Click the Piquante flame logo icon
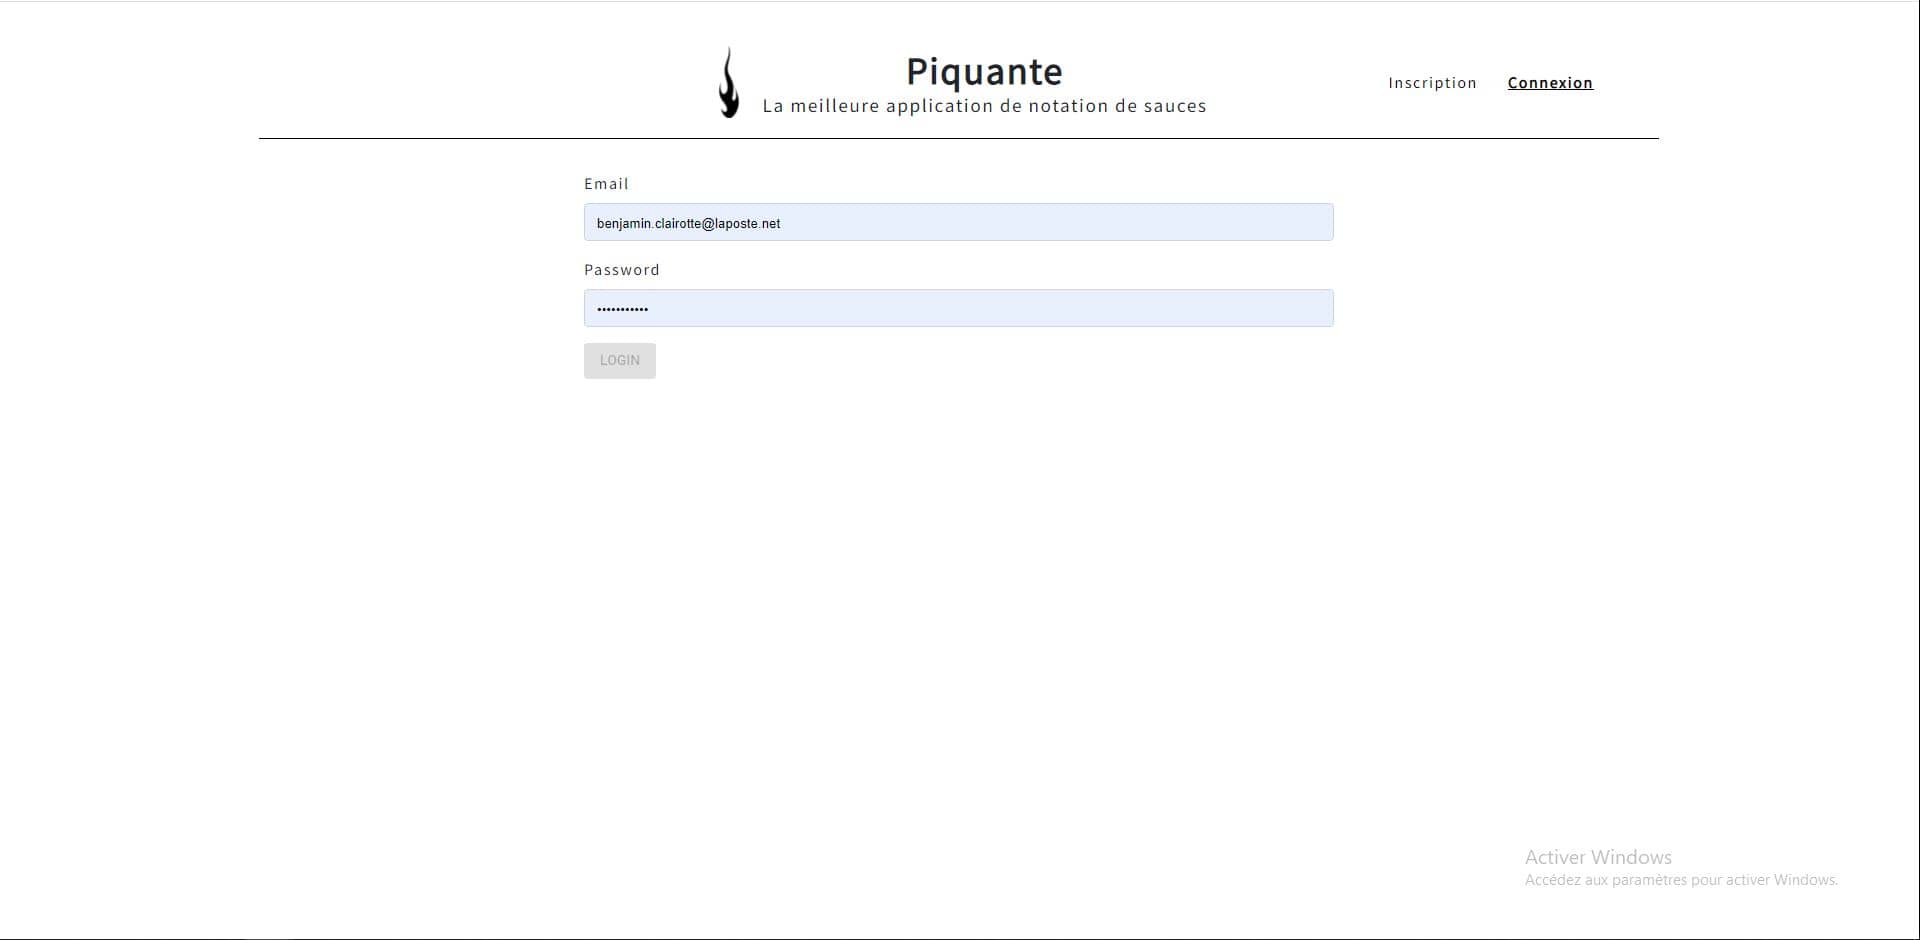The width and height of the screenshot is (1920, 940). pyautogui.click(x=730, y=82)
